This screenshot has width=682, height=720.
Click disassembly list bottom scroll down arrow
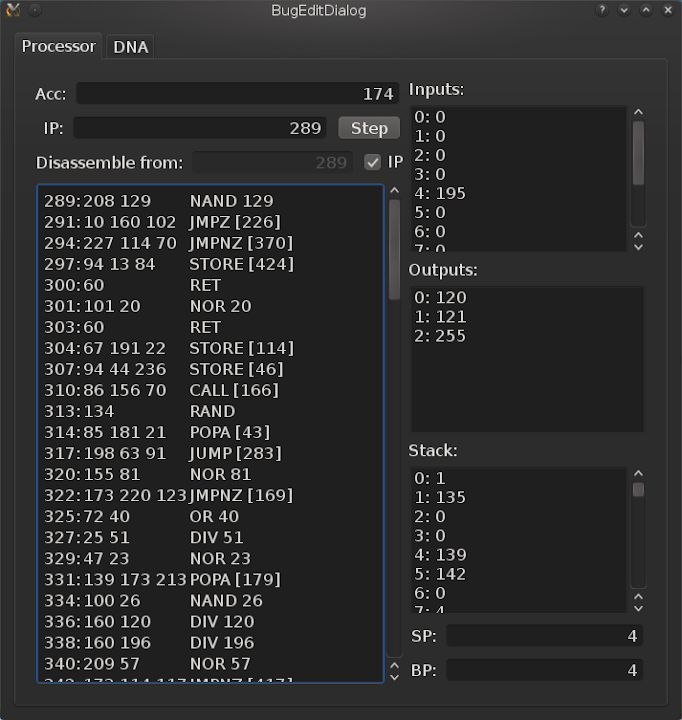tap(394, 677)
